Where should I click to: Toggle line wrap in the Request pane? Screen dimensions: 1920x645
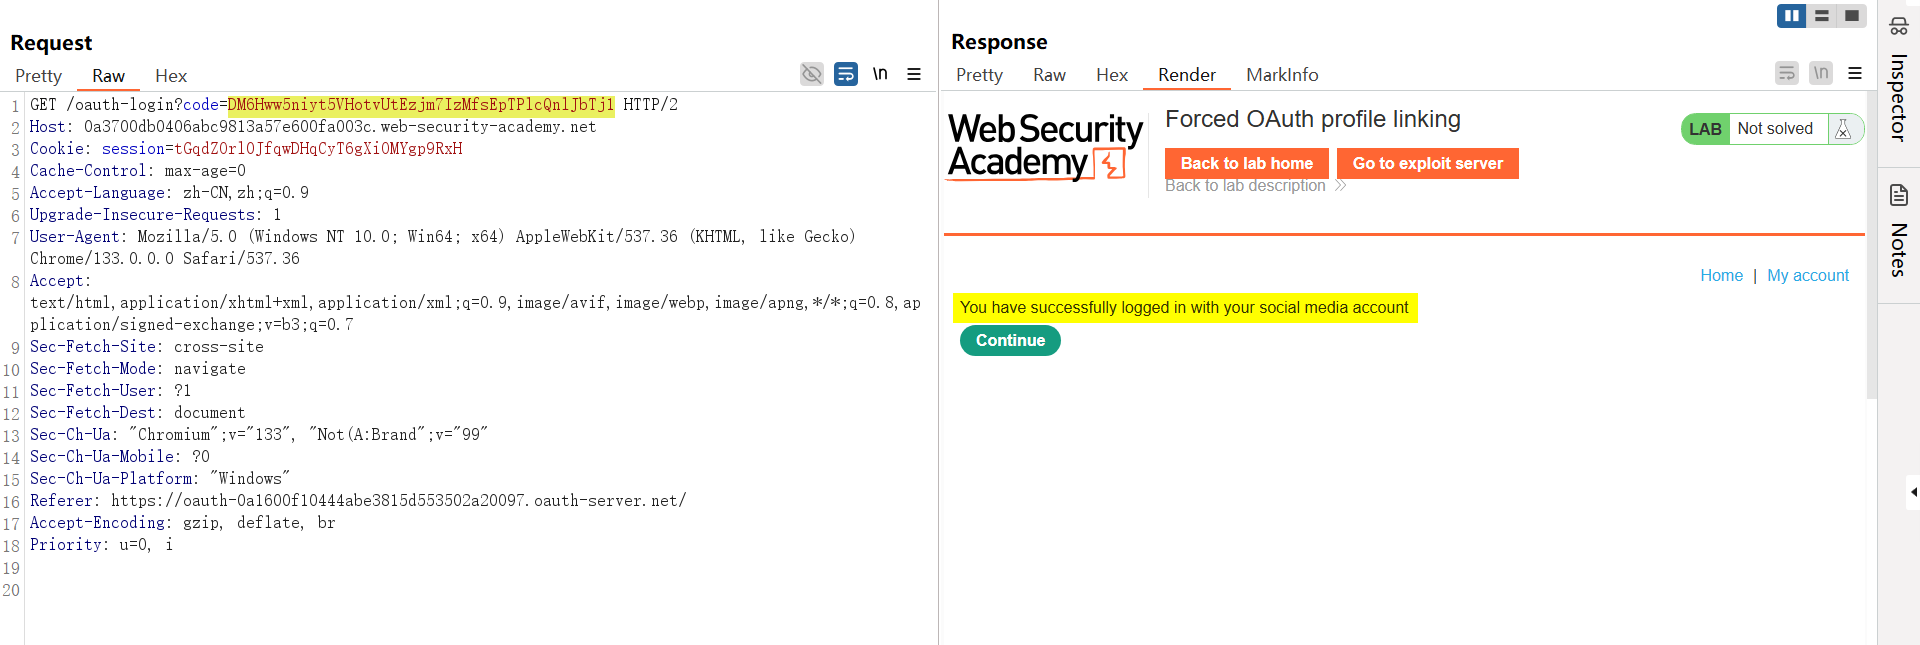tap(846, 74)
